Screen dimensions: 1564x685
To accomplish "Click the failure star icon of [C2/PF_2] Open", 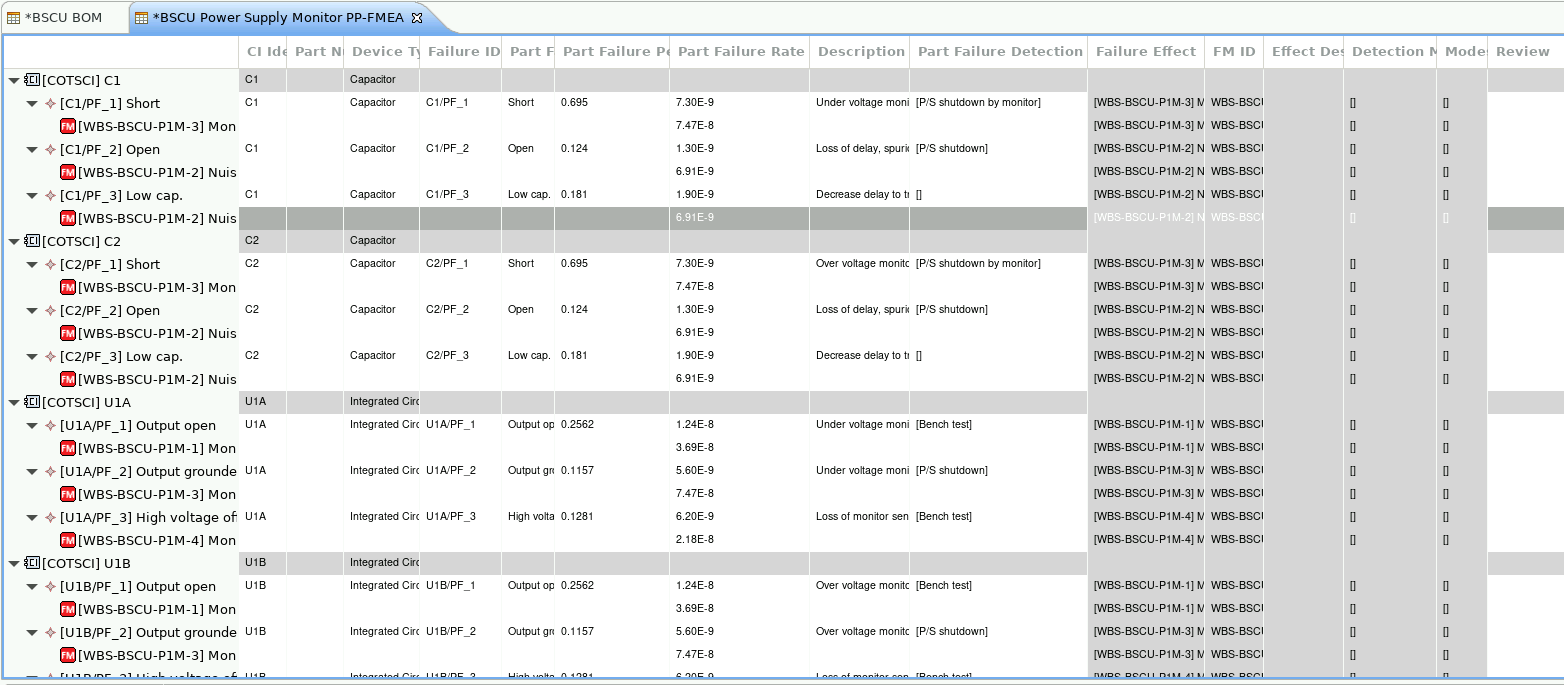I will [50, 310].
